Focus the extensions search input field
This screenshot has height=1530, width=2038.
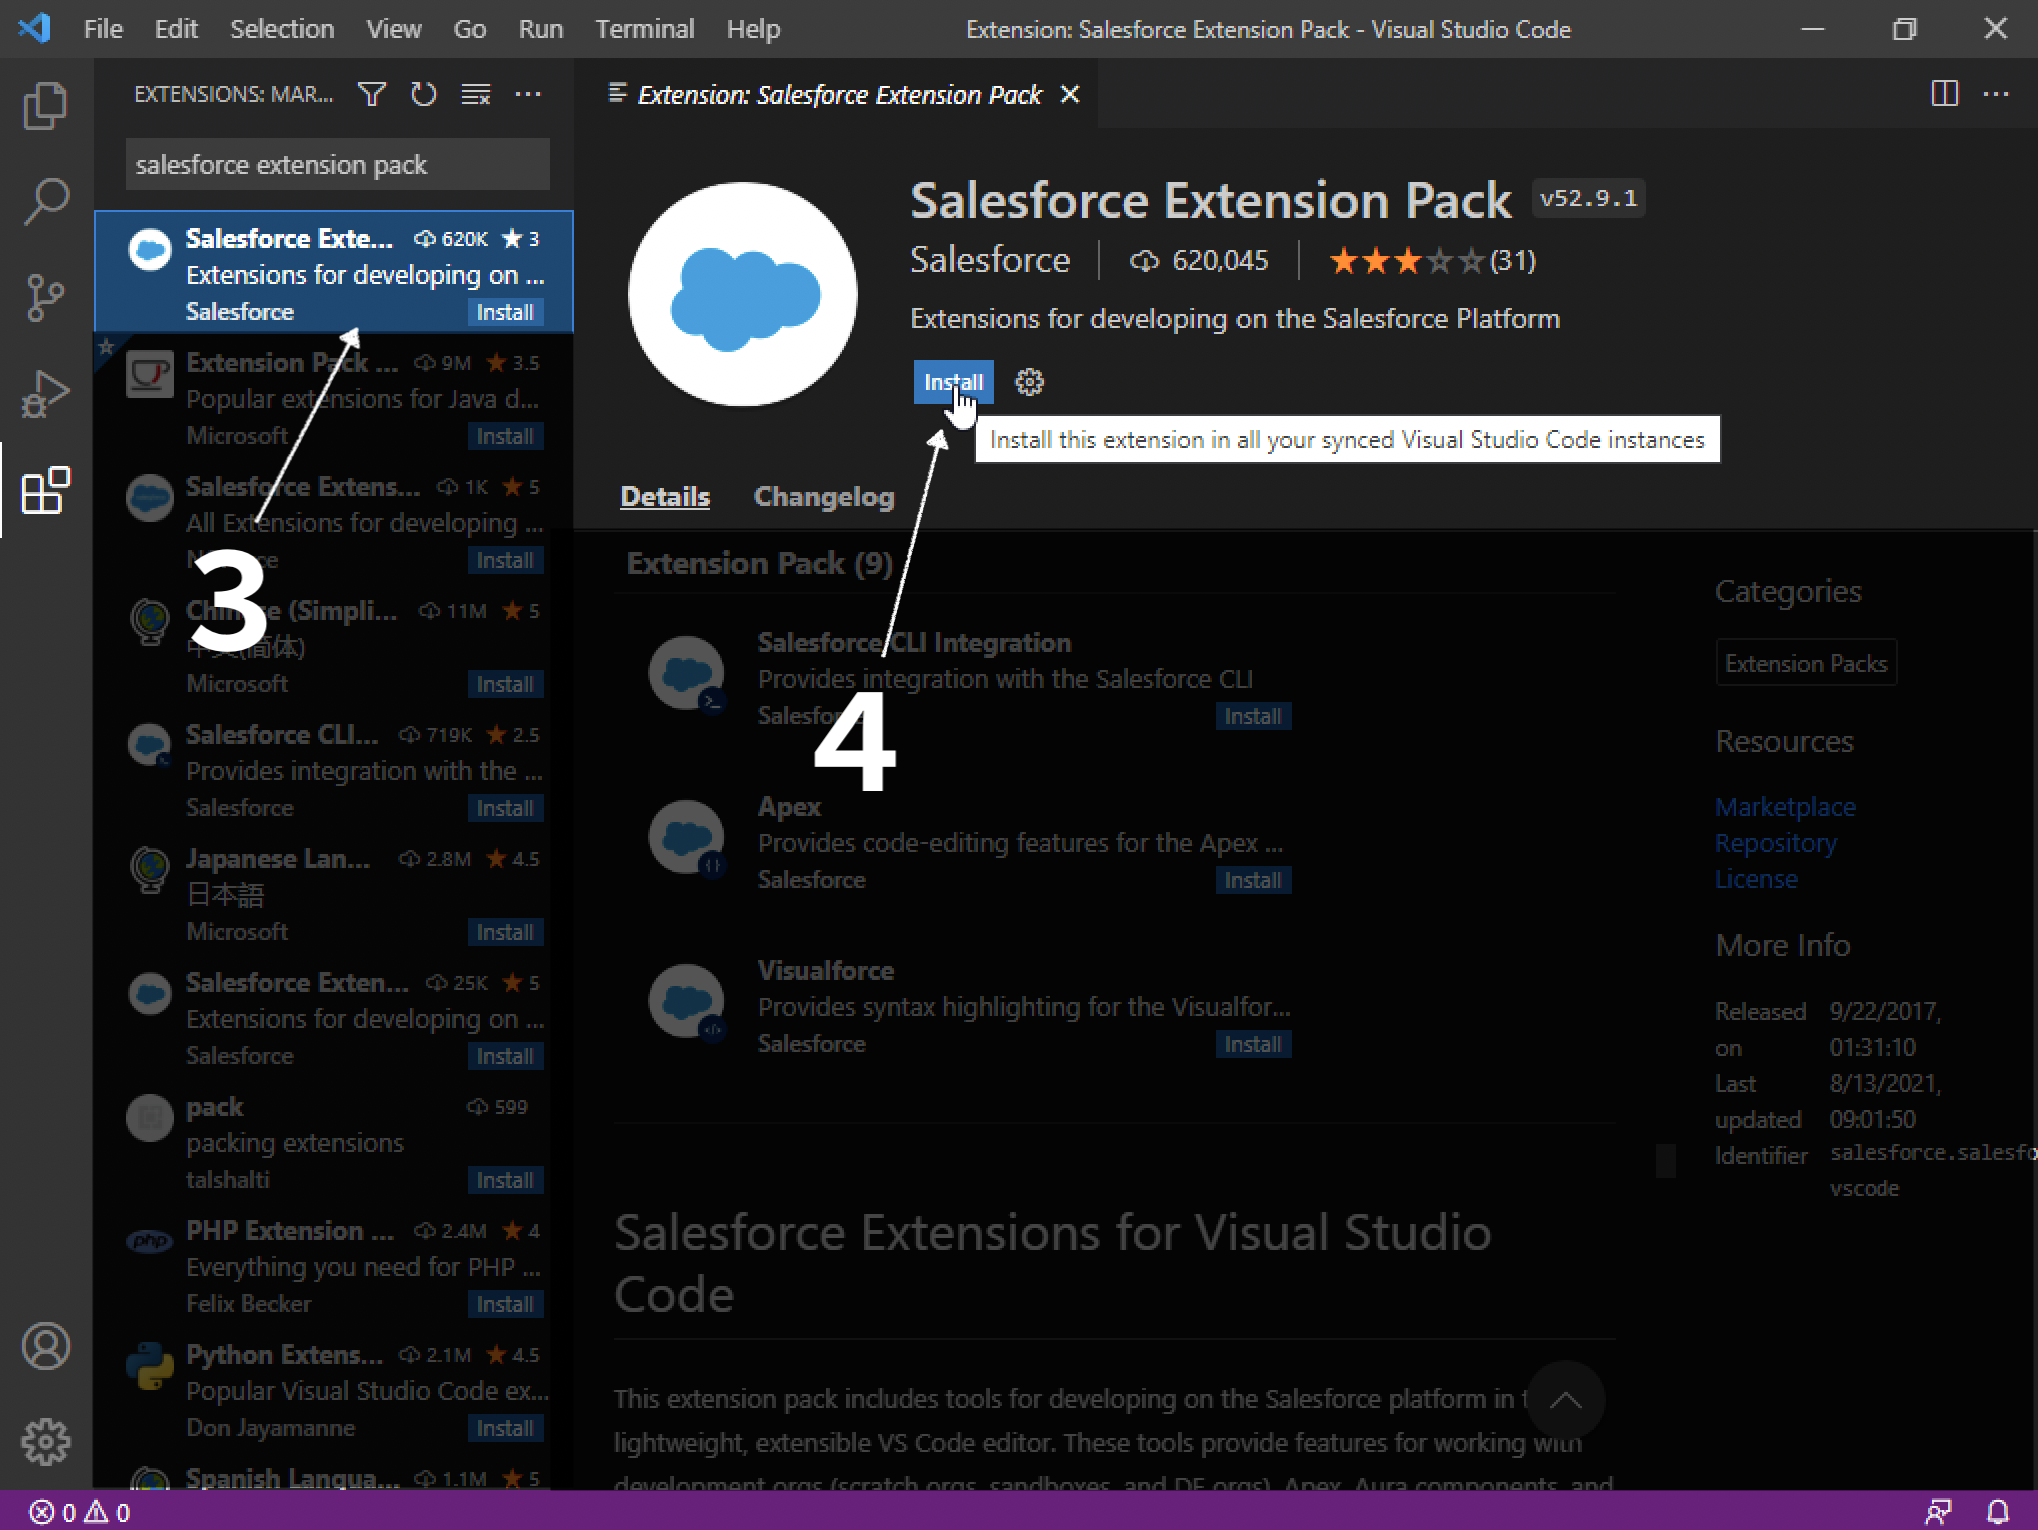(337, 164)
